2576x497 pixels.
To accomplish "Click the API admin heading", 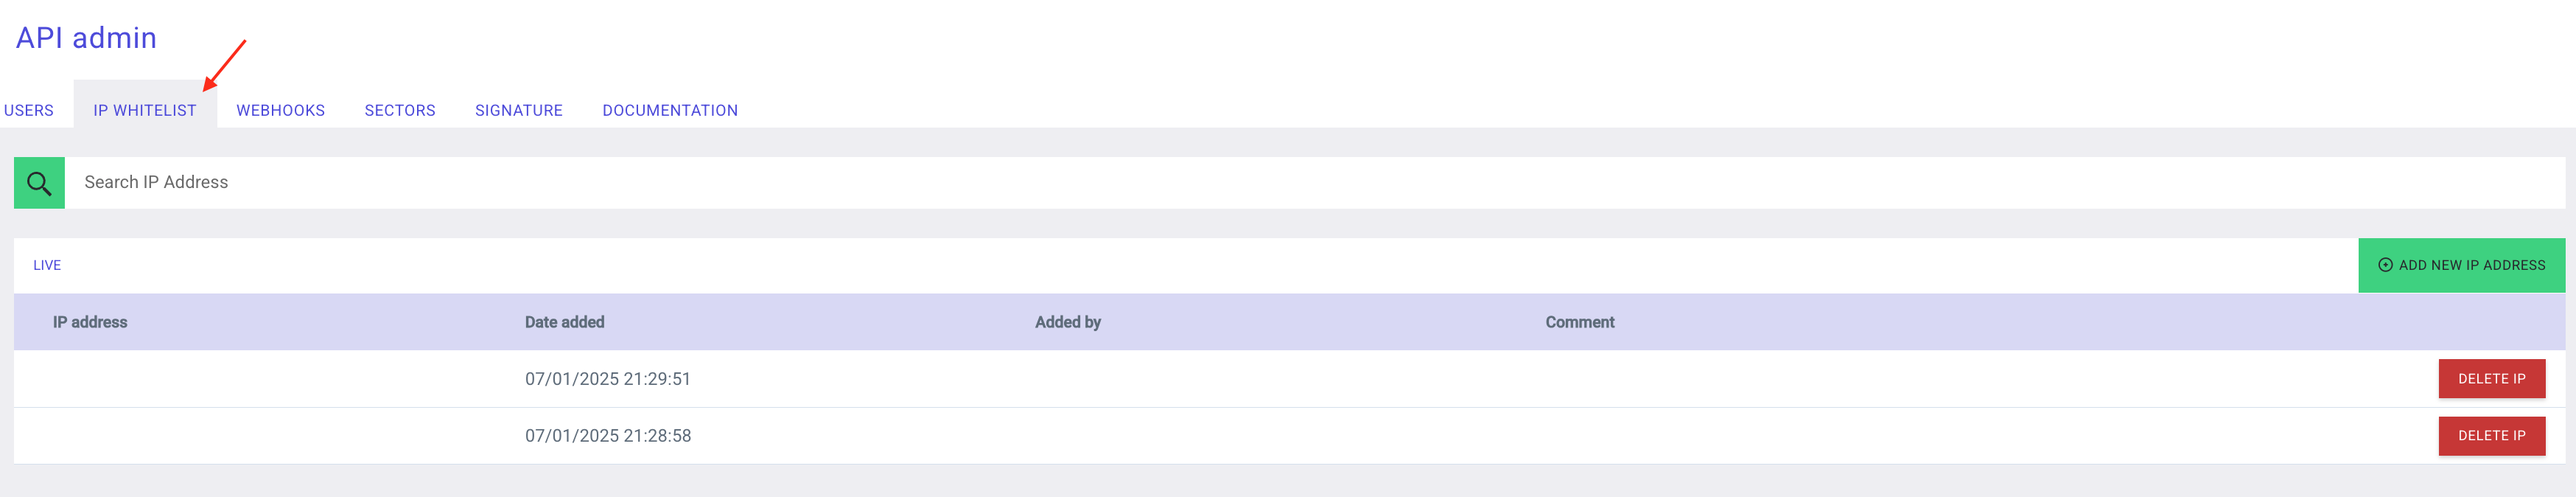I will point(86,37).
